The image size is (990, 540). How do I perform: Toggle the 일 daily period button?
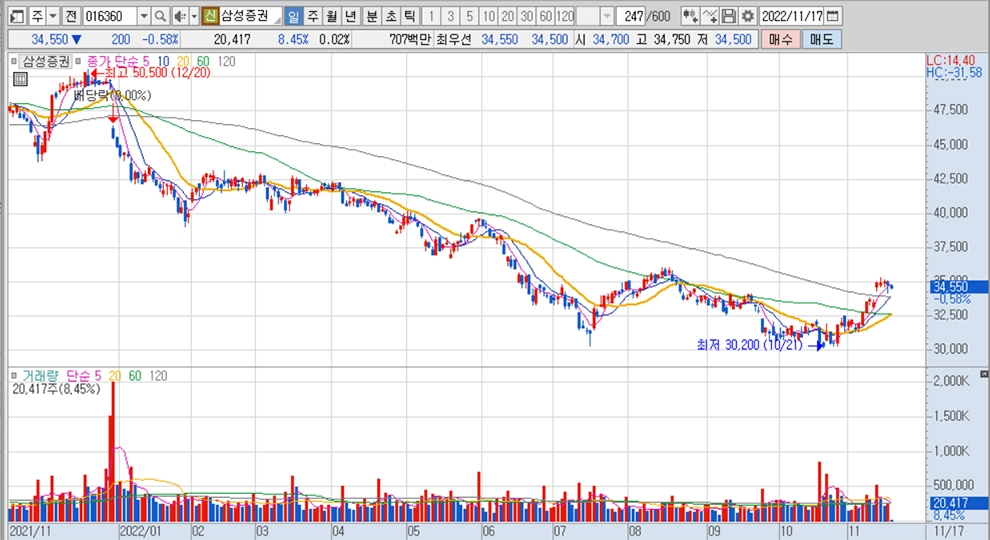292,16
